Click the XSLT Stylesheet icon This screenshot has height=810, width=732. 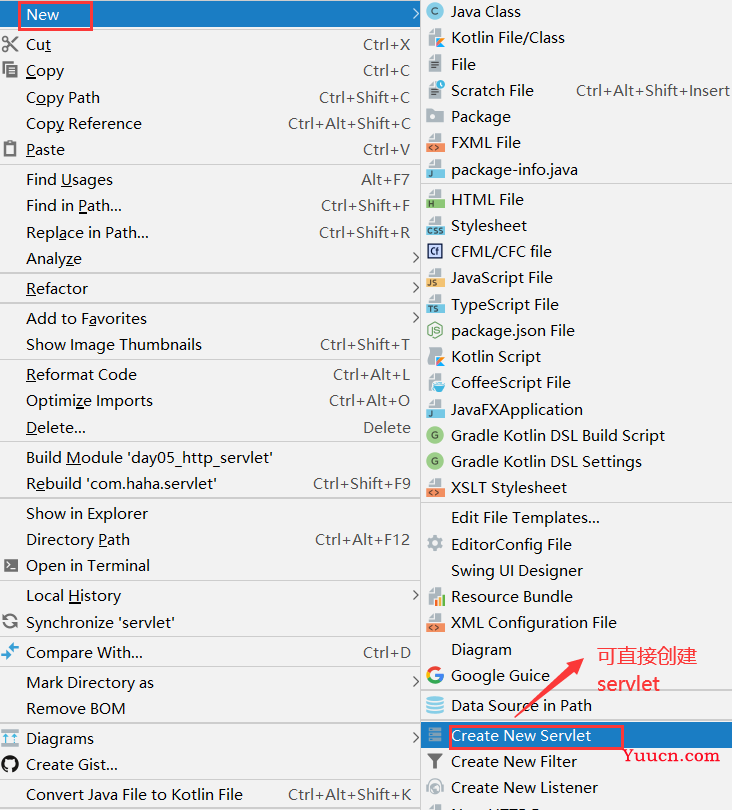(x=435, y=488)
